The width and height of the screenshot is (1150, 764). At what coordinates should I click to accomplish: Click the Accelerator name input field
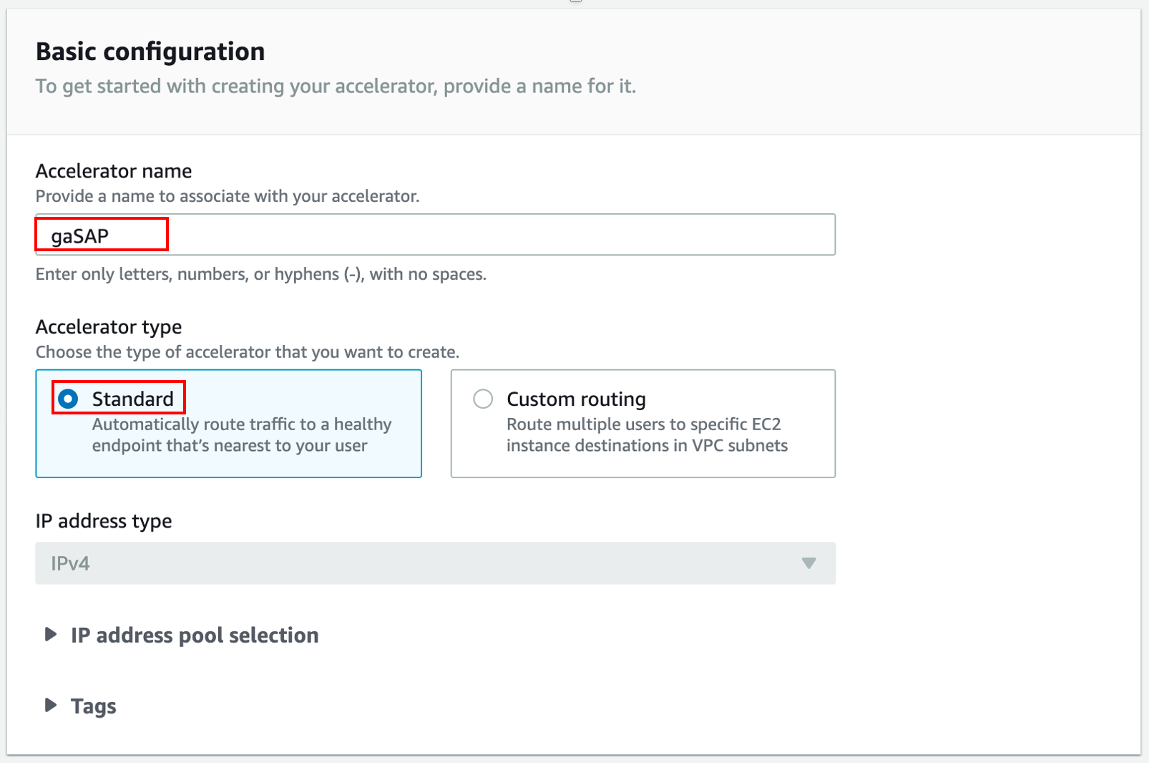(500, 235)
